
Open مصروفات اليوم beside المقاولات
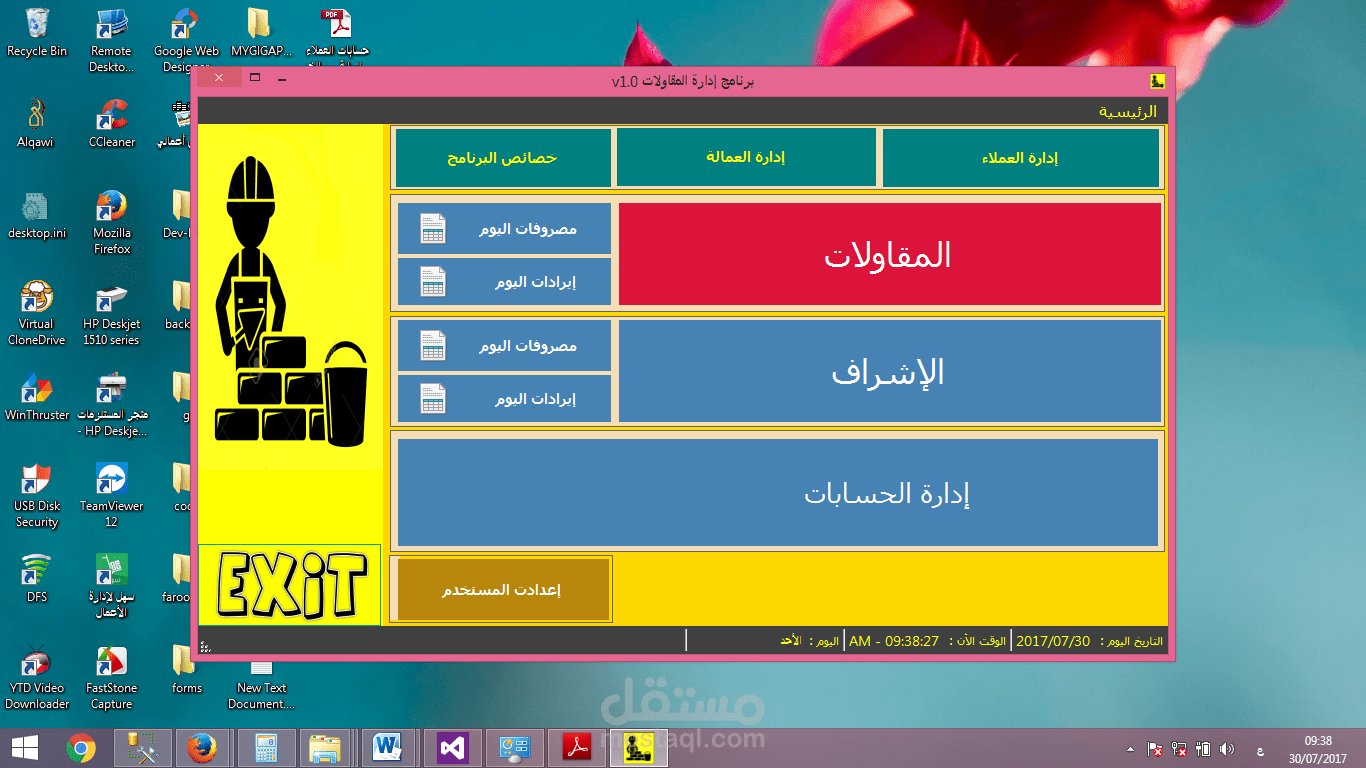pos(504,229)
